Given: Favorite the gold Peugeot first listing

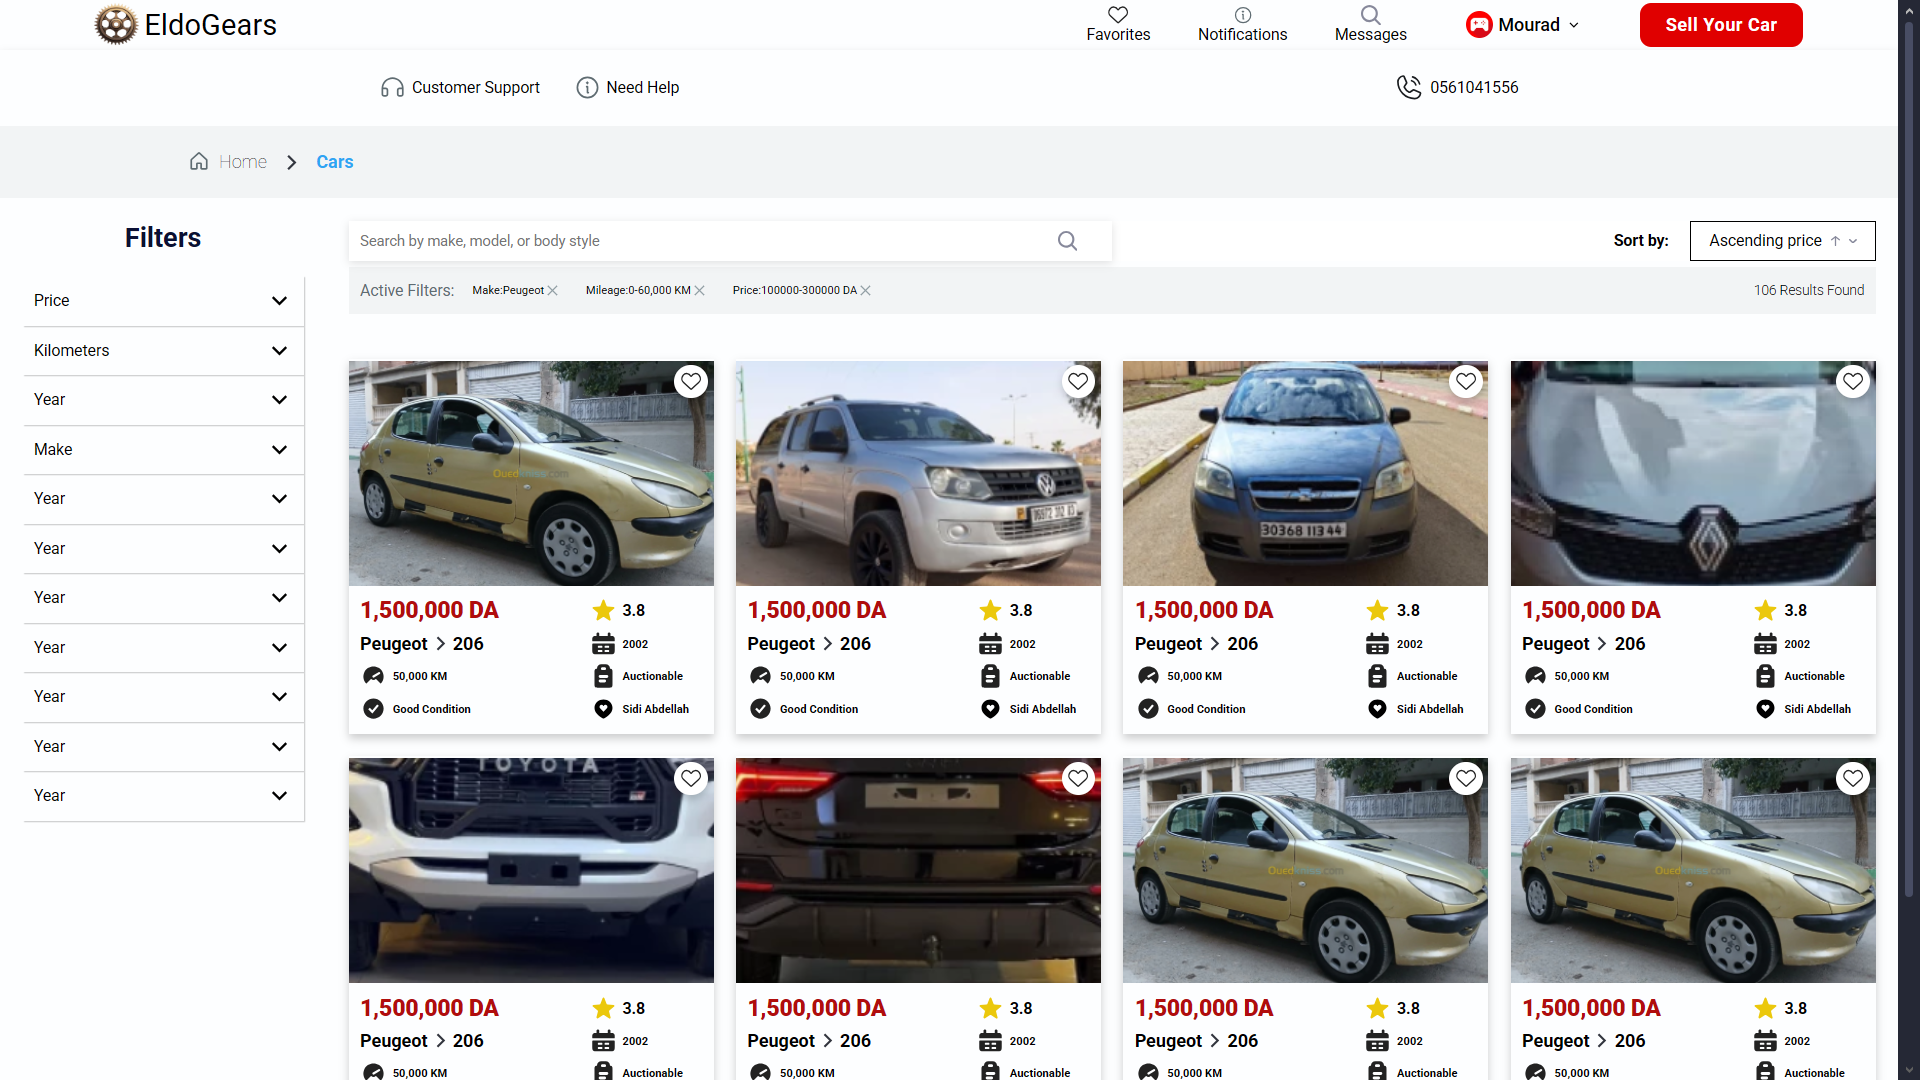Looking at the screenshot, I should click(691, 382).
